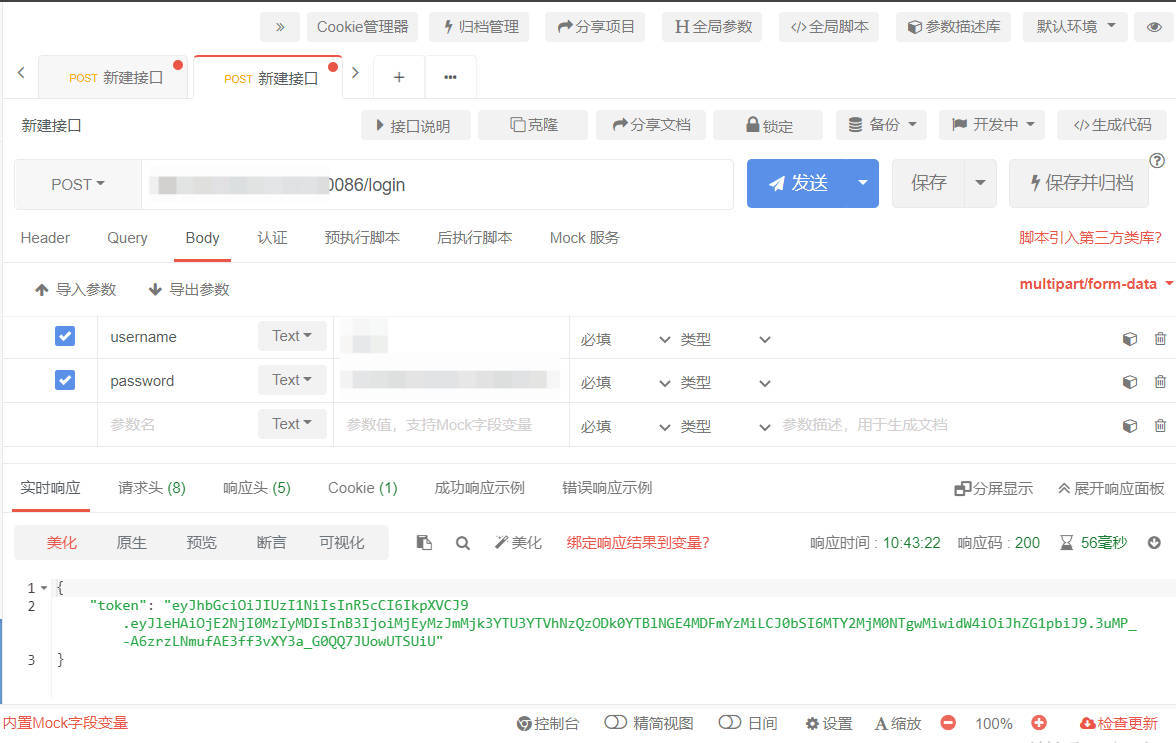Screen dimensions: 1176x743
Task: Open 全局参数 global parameters
Action: click(x=712, y=27)
